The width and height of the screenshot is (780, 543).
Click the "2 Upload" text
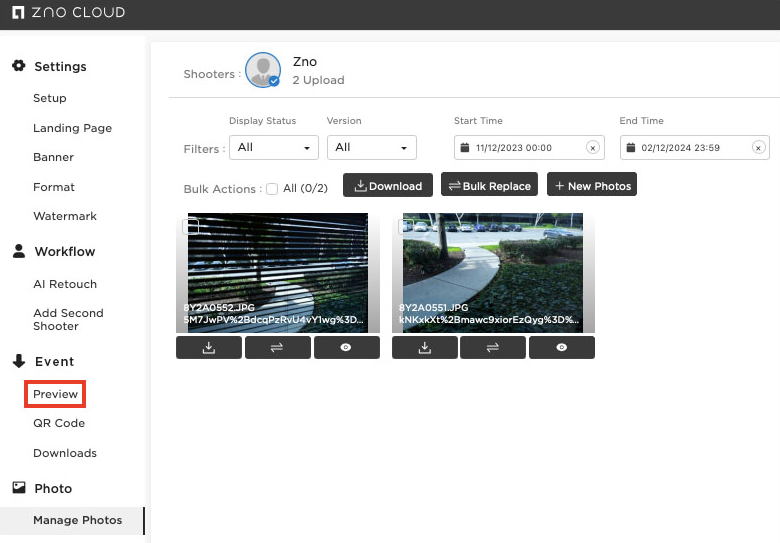pyautogui.click(x=318, y=80)
